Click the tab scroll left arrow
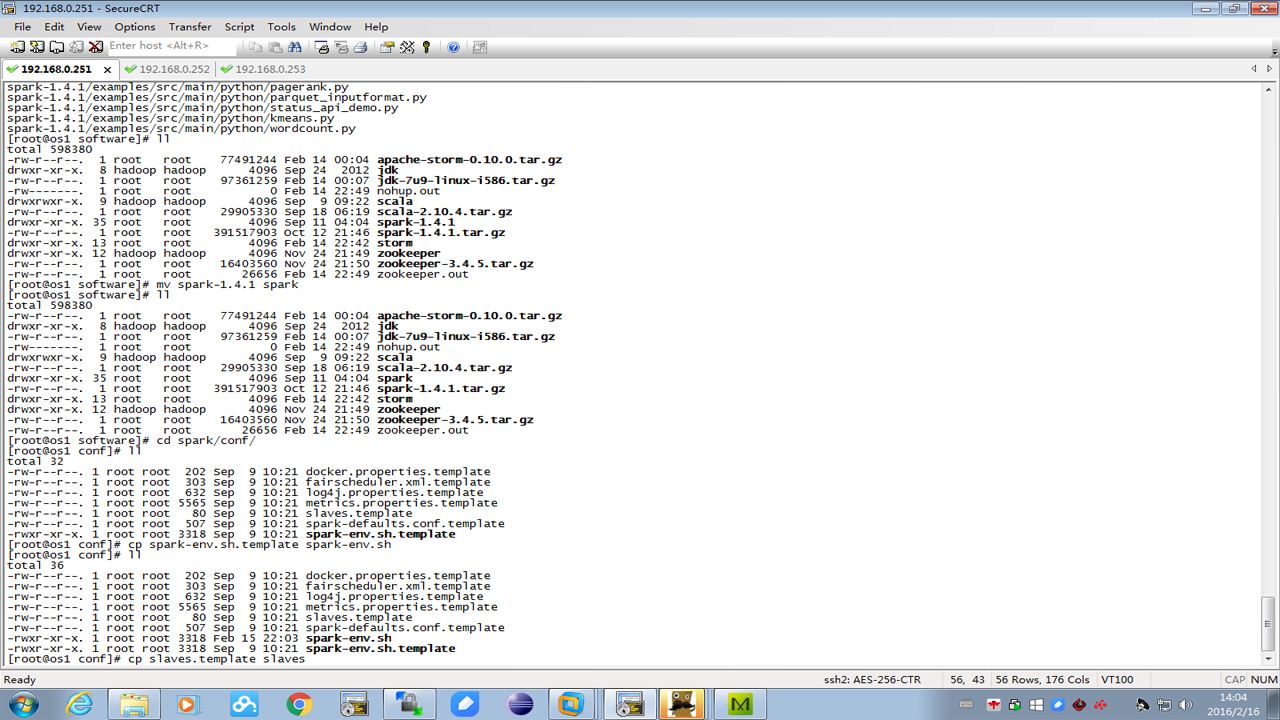 click(1254, 69)
